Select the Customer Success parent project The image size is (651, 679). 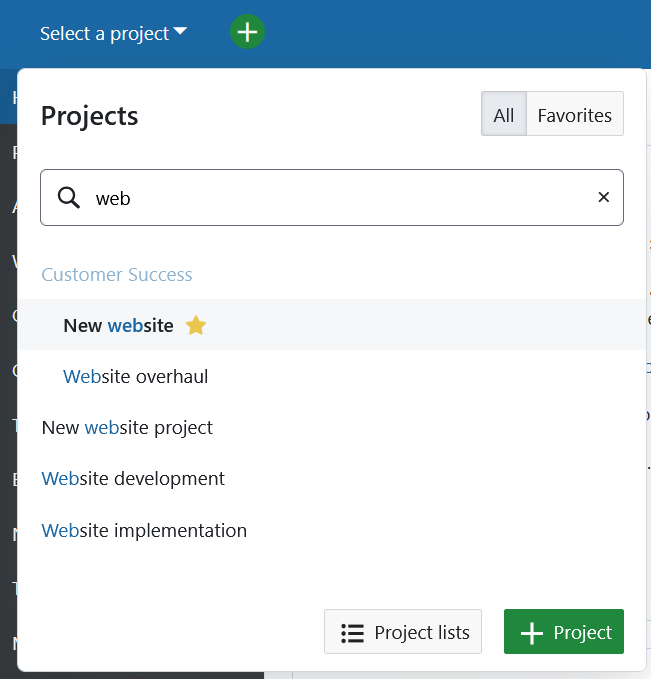click(117, 274)
